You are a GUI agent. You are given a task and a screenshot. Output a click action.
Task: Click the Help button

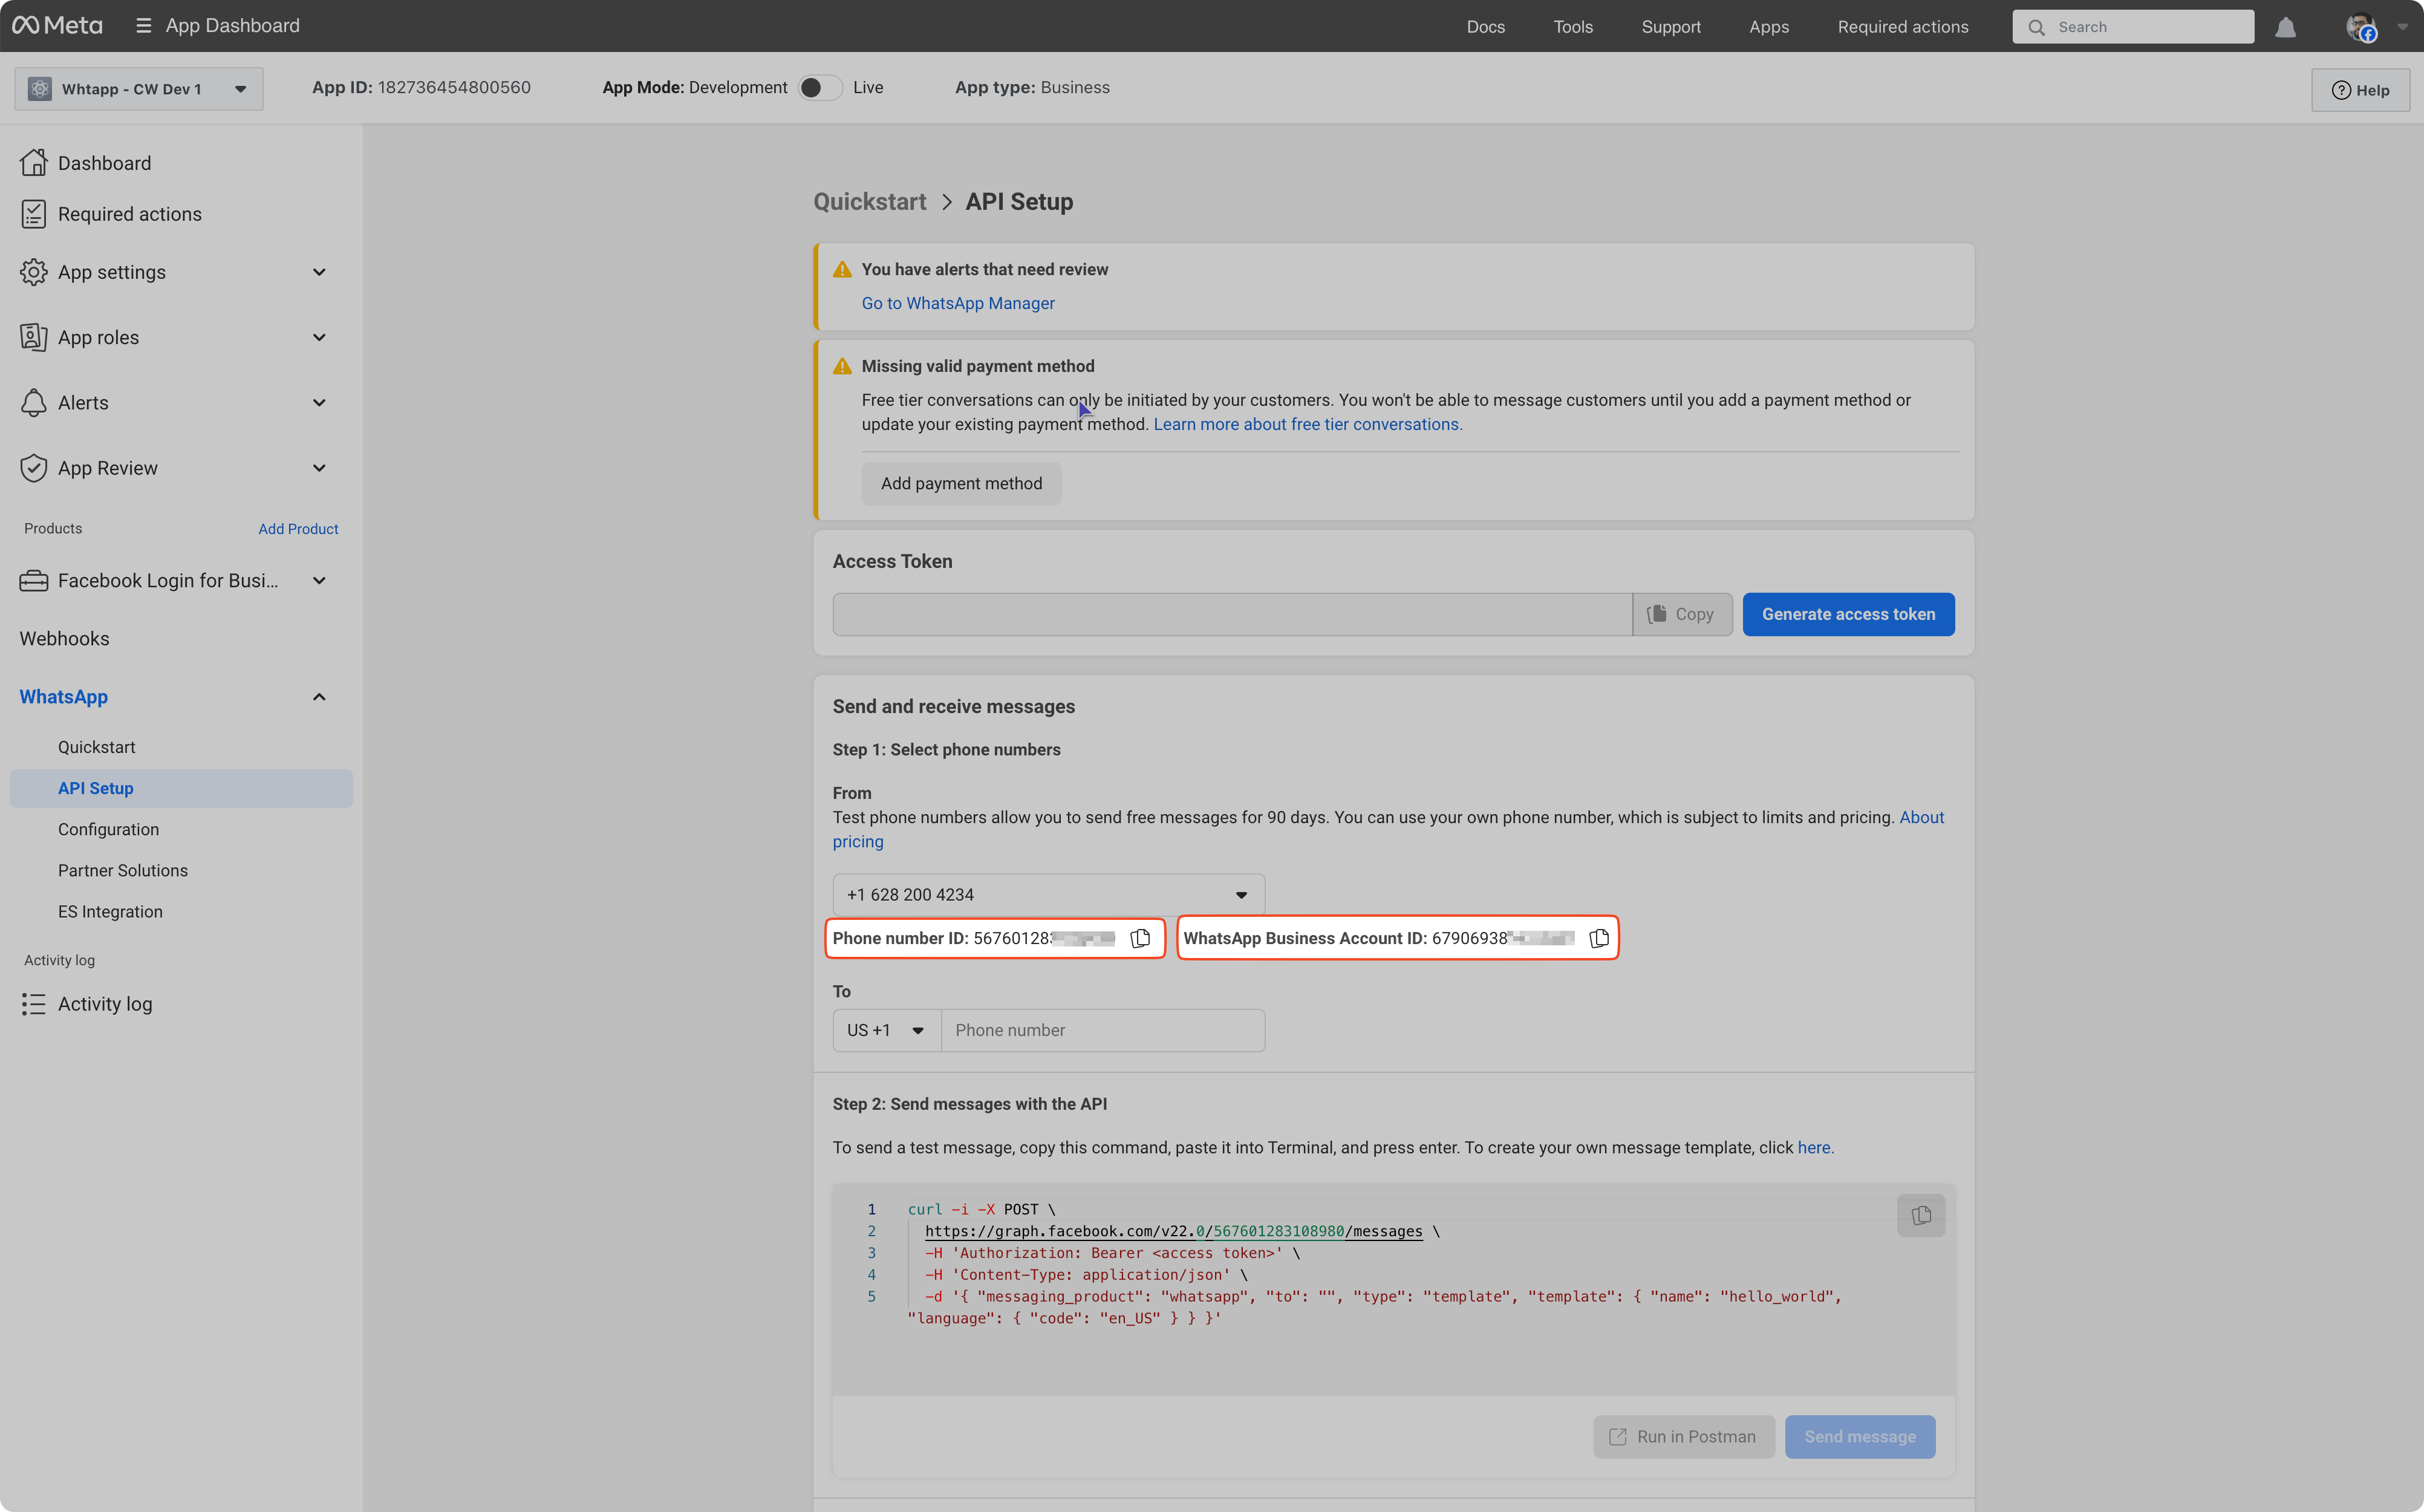coord(2360,90)
